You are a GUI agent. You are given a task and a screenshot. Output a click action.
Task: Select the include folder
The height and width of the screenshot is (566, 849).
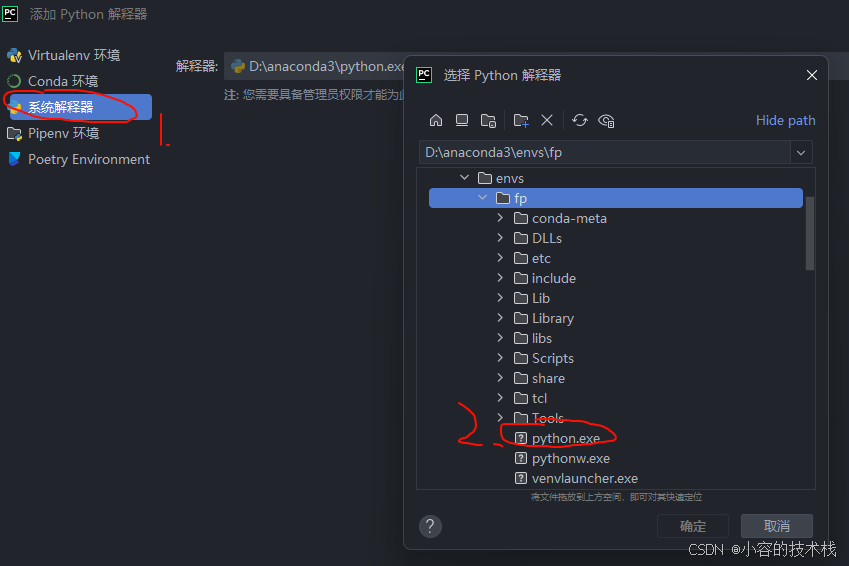553,278
